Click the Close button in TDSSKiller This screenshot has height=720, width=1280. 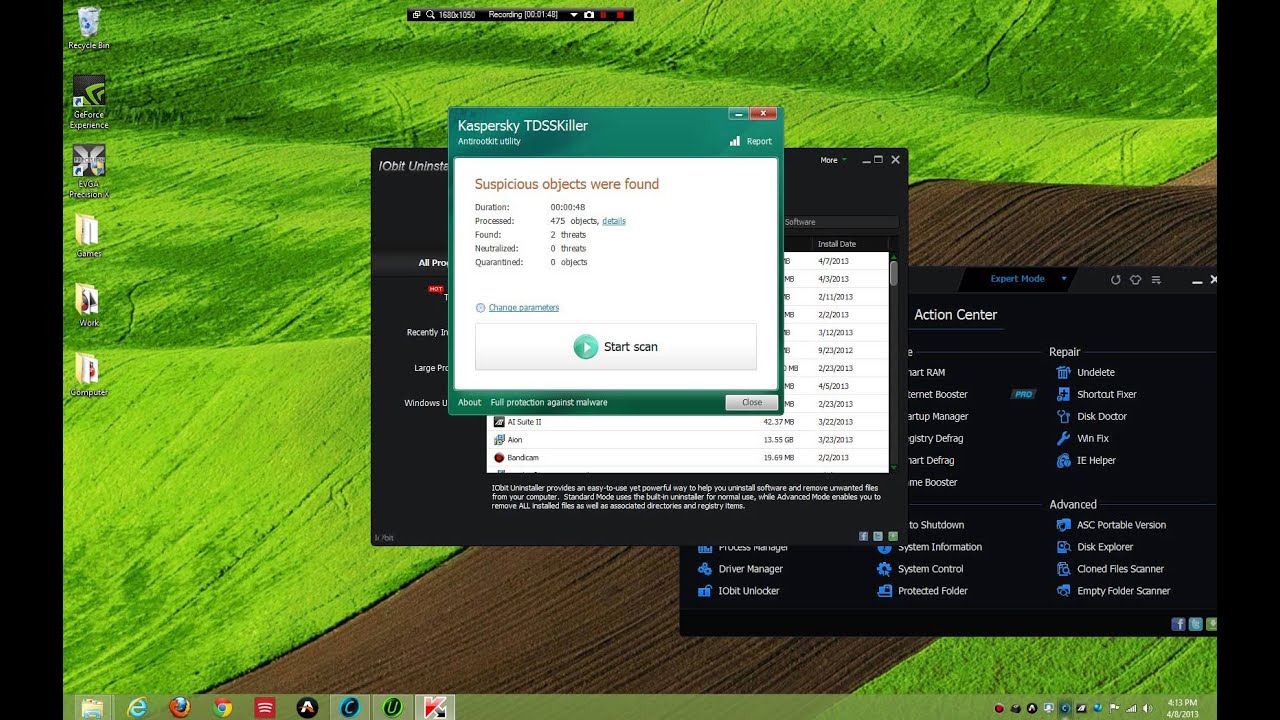pos(752,402)
